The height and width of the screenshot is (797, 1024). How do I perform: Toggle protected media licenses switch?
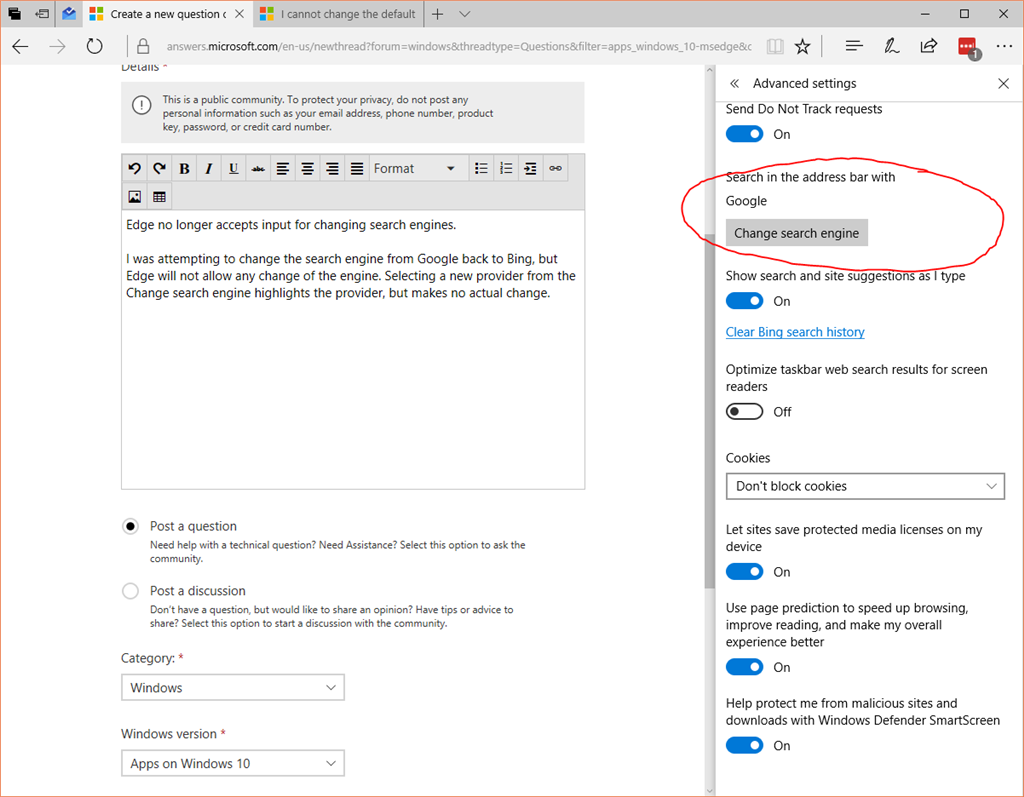pos(744,572)
